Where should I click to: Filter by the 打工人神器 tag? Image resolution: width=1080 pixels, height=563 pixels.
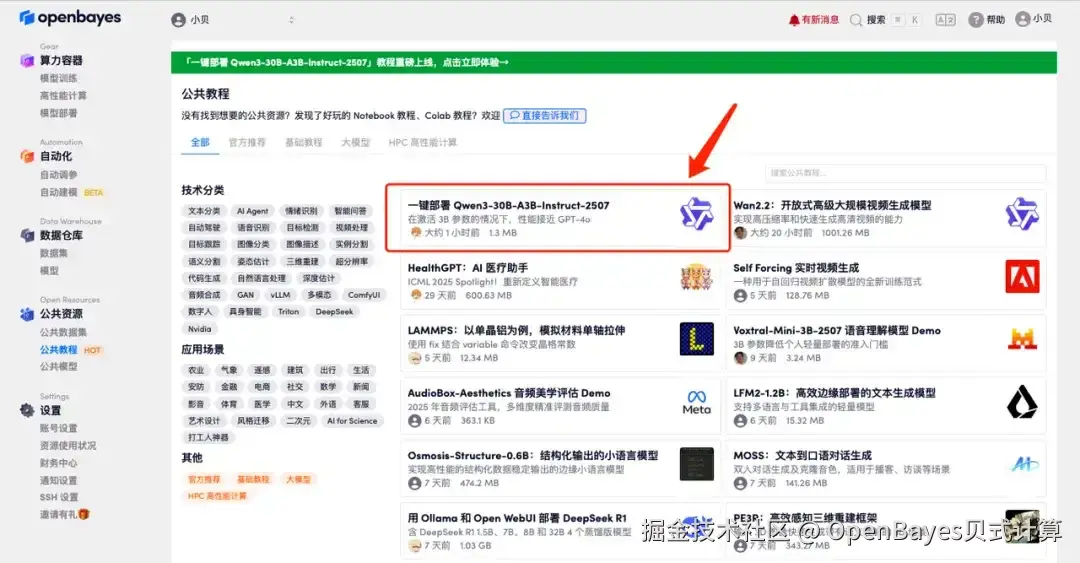208,438
